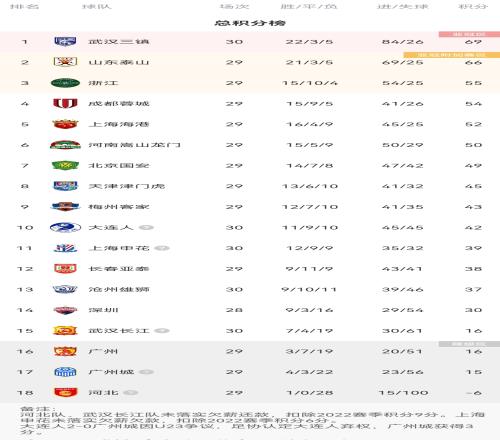The width and height of the screenshot is (500, 440).
Task: Select the 广州城 blue crest
Action: 65,372
